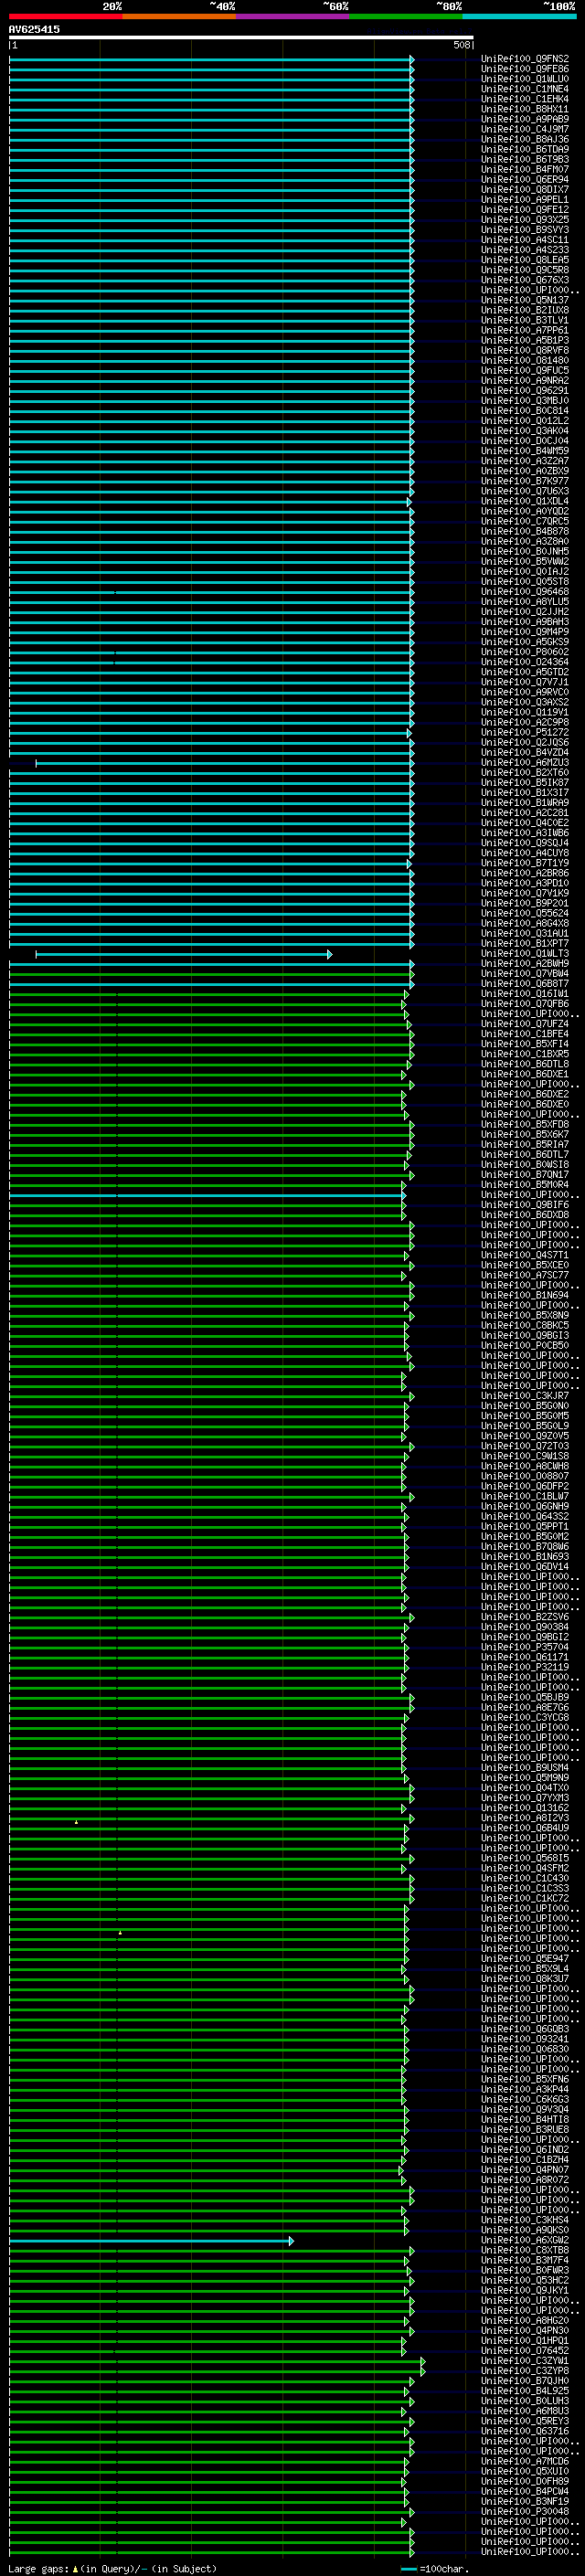Click the short cyan alignment bar for Q1WLT3
Image resolution: width=585 pixels, height=2576 pixels.
tap(184, 954)
